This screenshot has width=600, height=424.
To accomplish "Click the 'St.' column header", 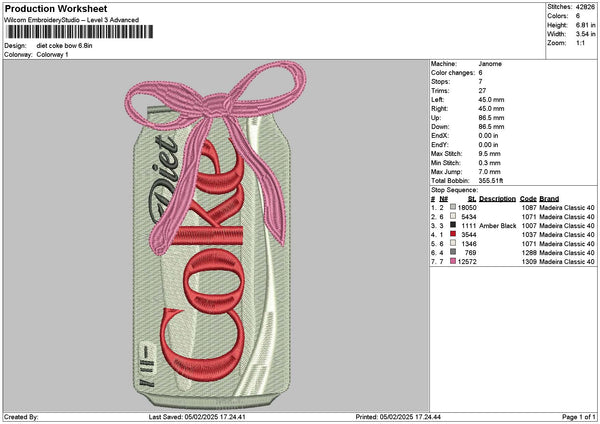I will point(472,199).
